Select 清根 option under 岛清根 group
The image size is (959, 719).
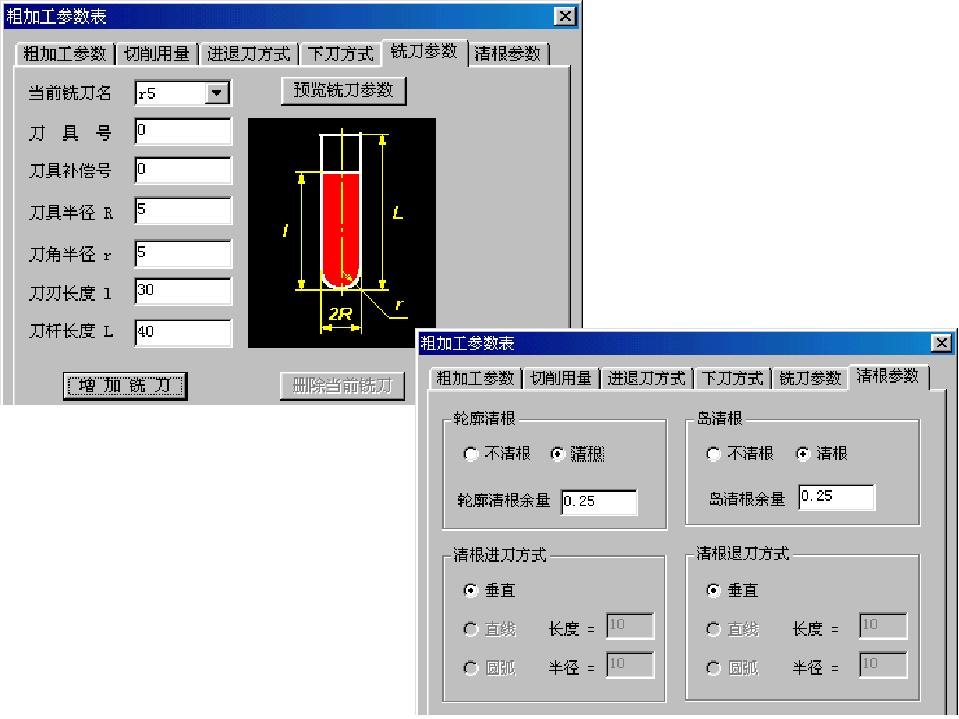pyautogui.click(x=802, y=454)
